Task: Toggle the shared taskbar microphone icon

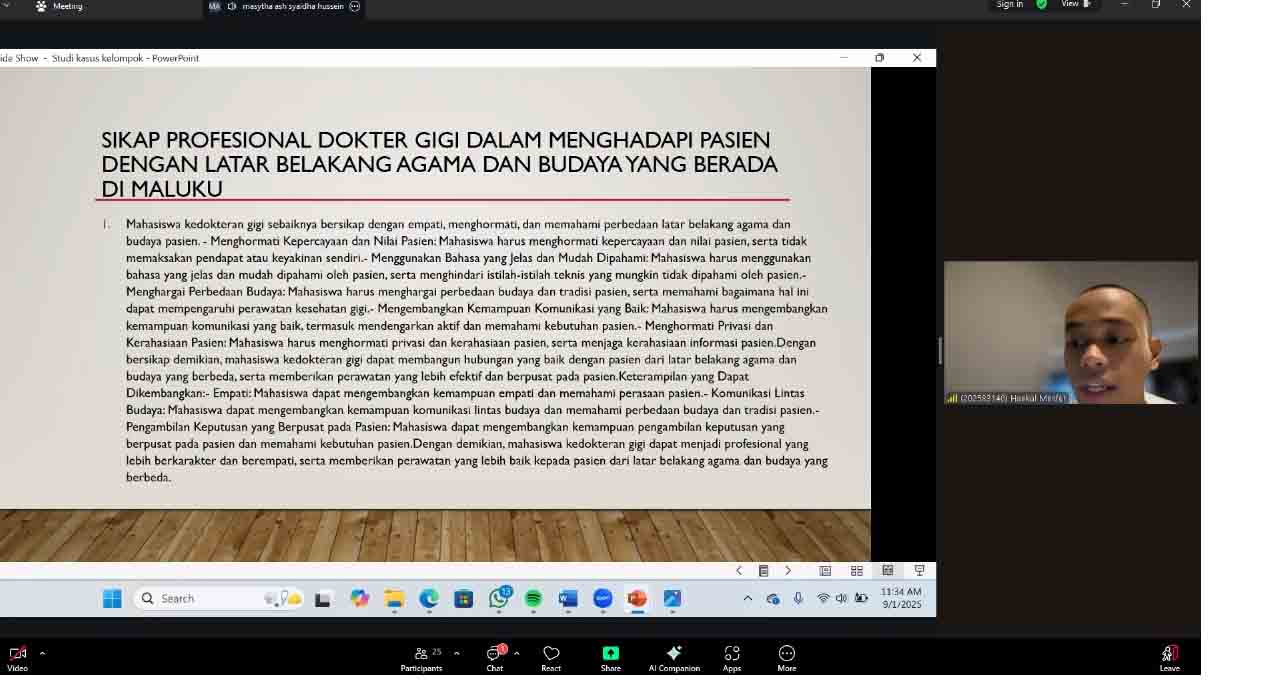Action: coord(798,598)
